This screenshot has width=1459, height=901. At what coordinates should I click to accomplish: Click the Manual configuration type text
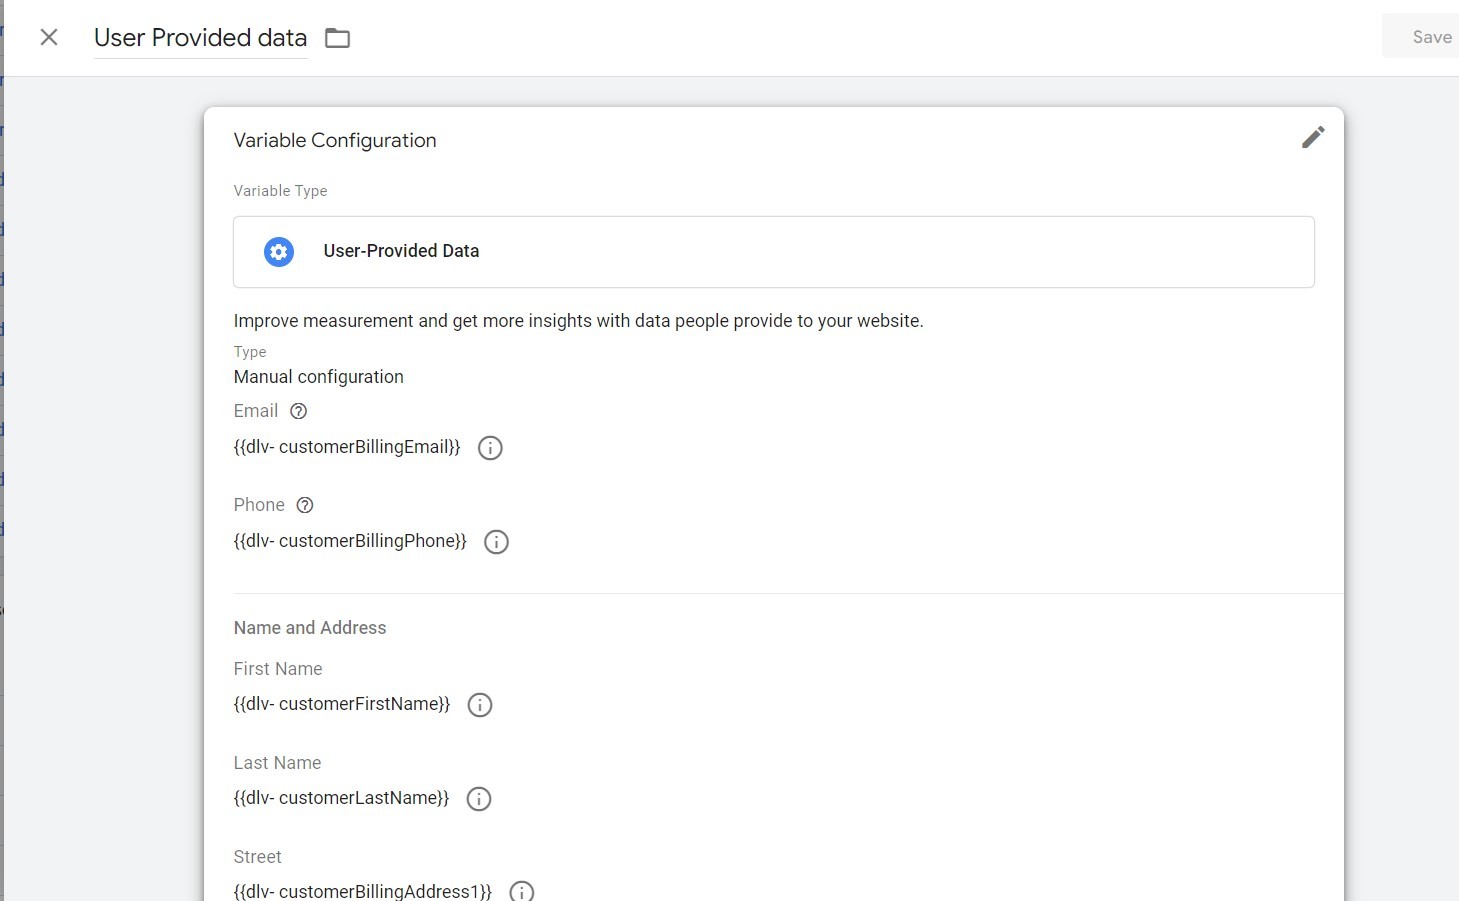point(318,377)
